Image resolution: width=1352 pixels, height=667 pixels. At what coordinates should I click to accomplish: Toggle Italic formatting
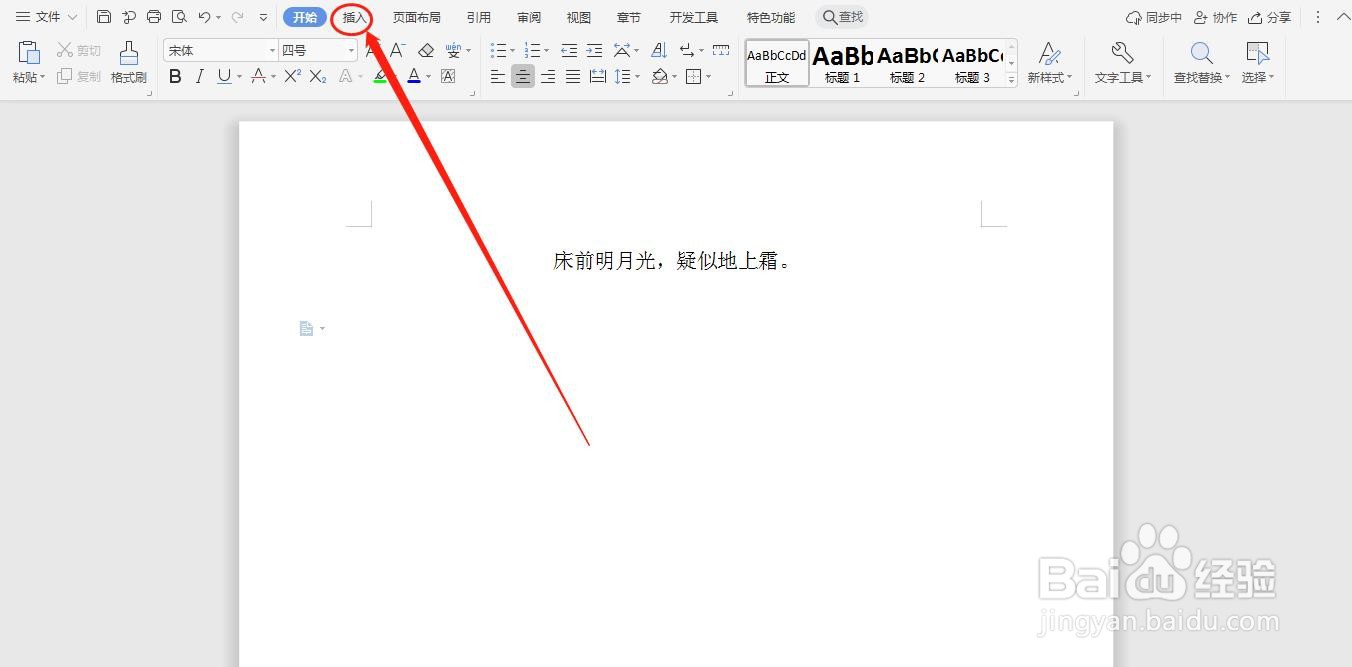199,76
